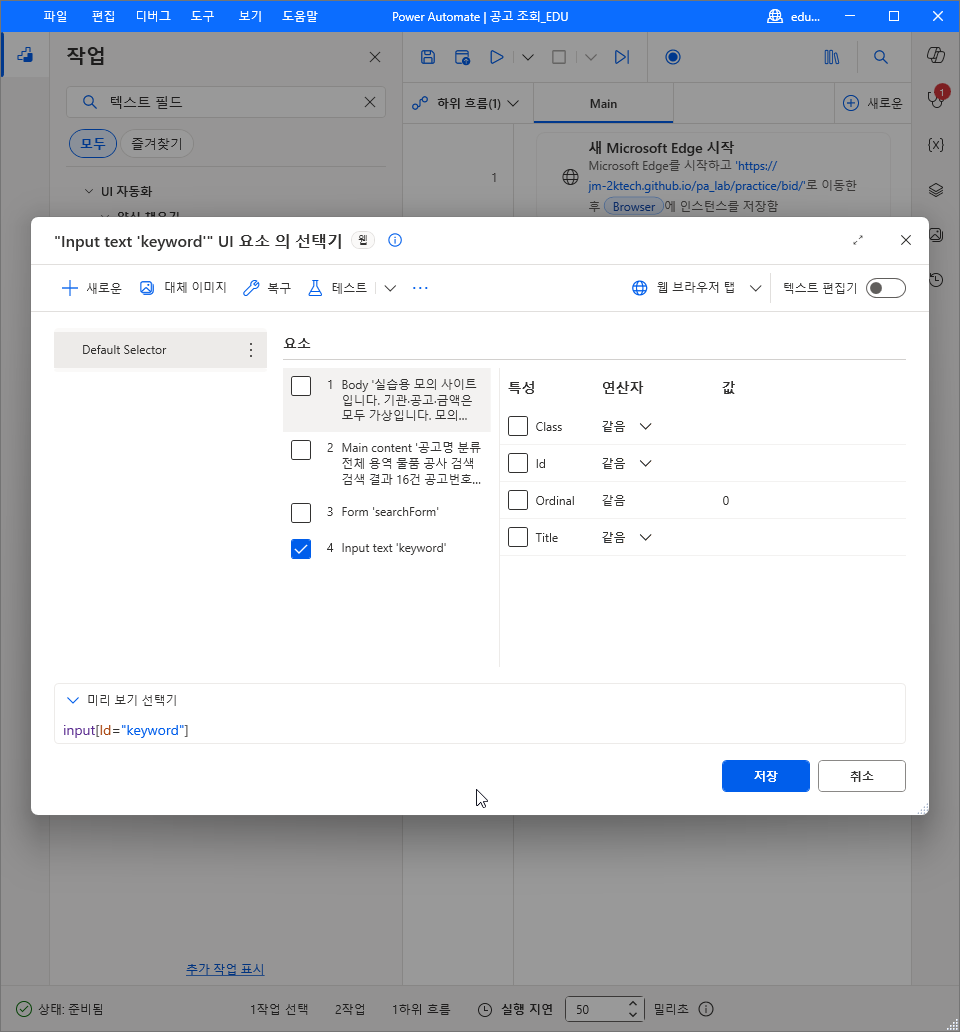
Task: Click the flow search magnifier icon
Action: tap(880, 57)
